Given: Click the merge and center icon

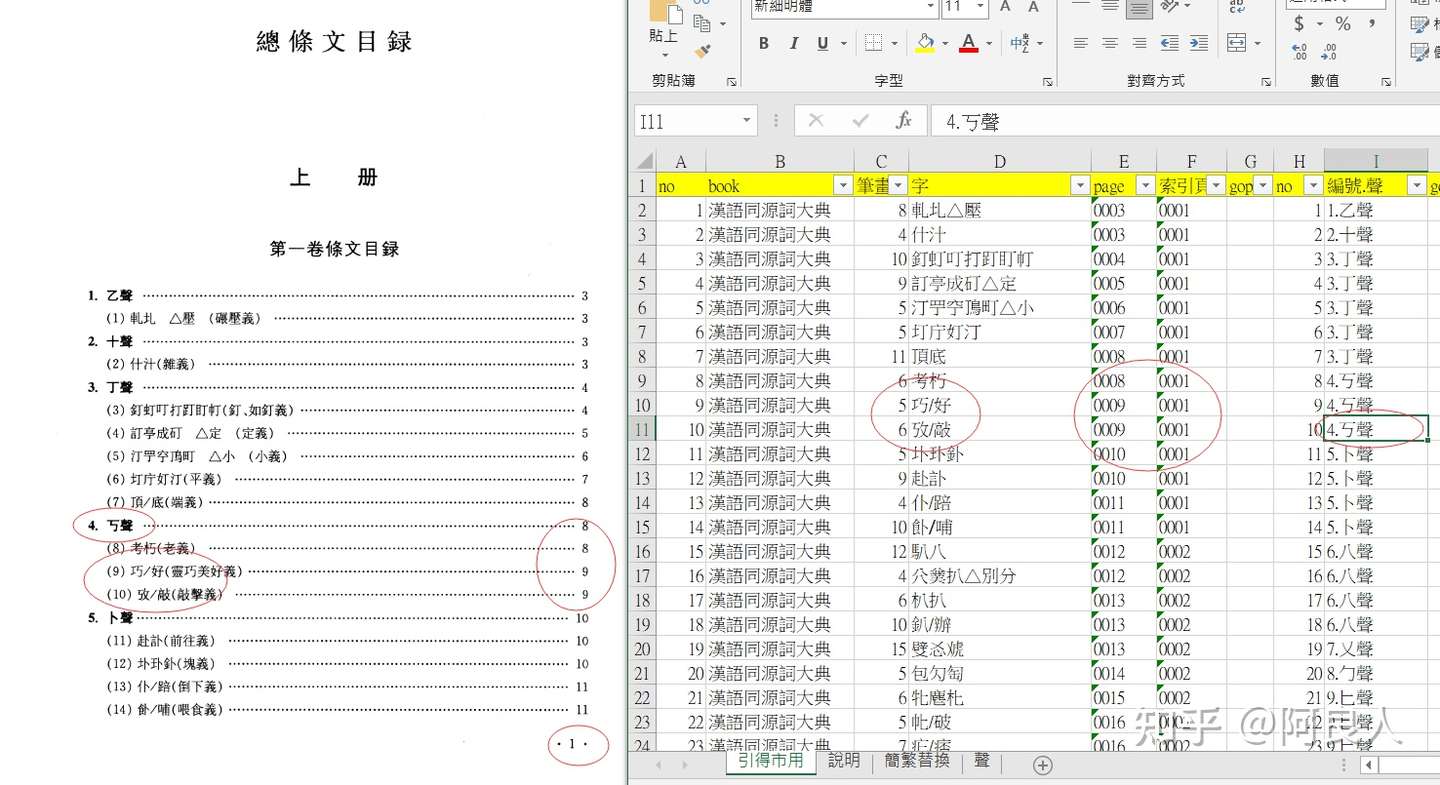Looking at the screenshot, I should click(1237, 43).
